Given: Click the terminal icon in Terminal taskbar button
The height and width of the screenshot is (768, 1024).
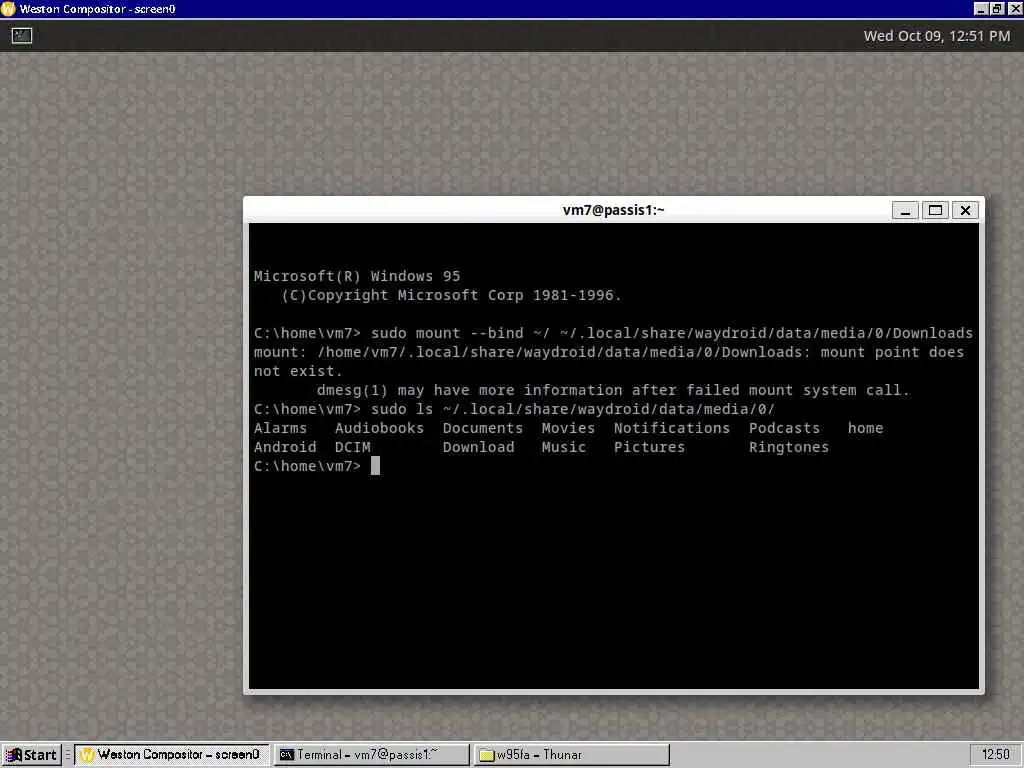Looking at the screenshot, I should click(x=286, y=755).
